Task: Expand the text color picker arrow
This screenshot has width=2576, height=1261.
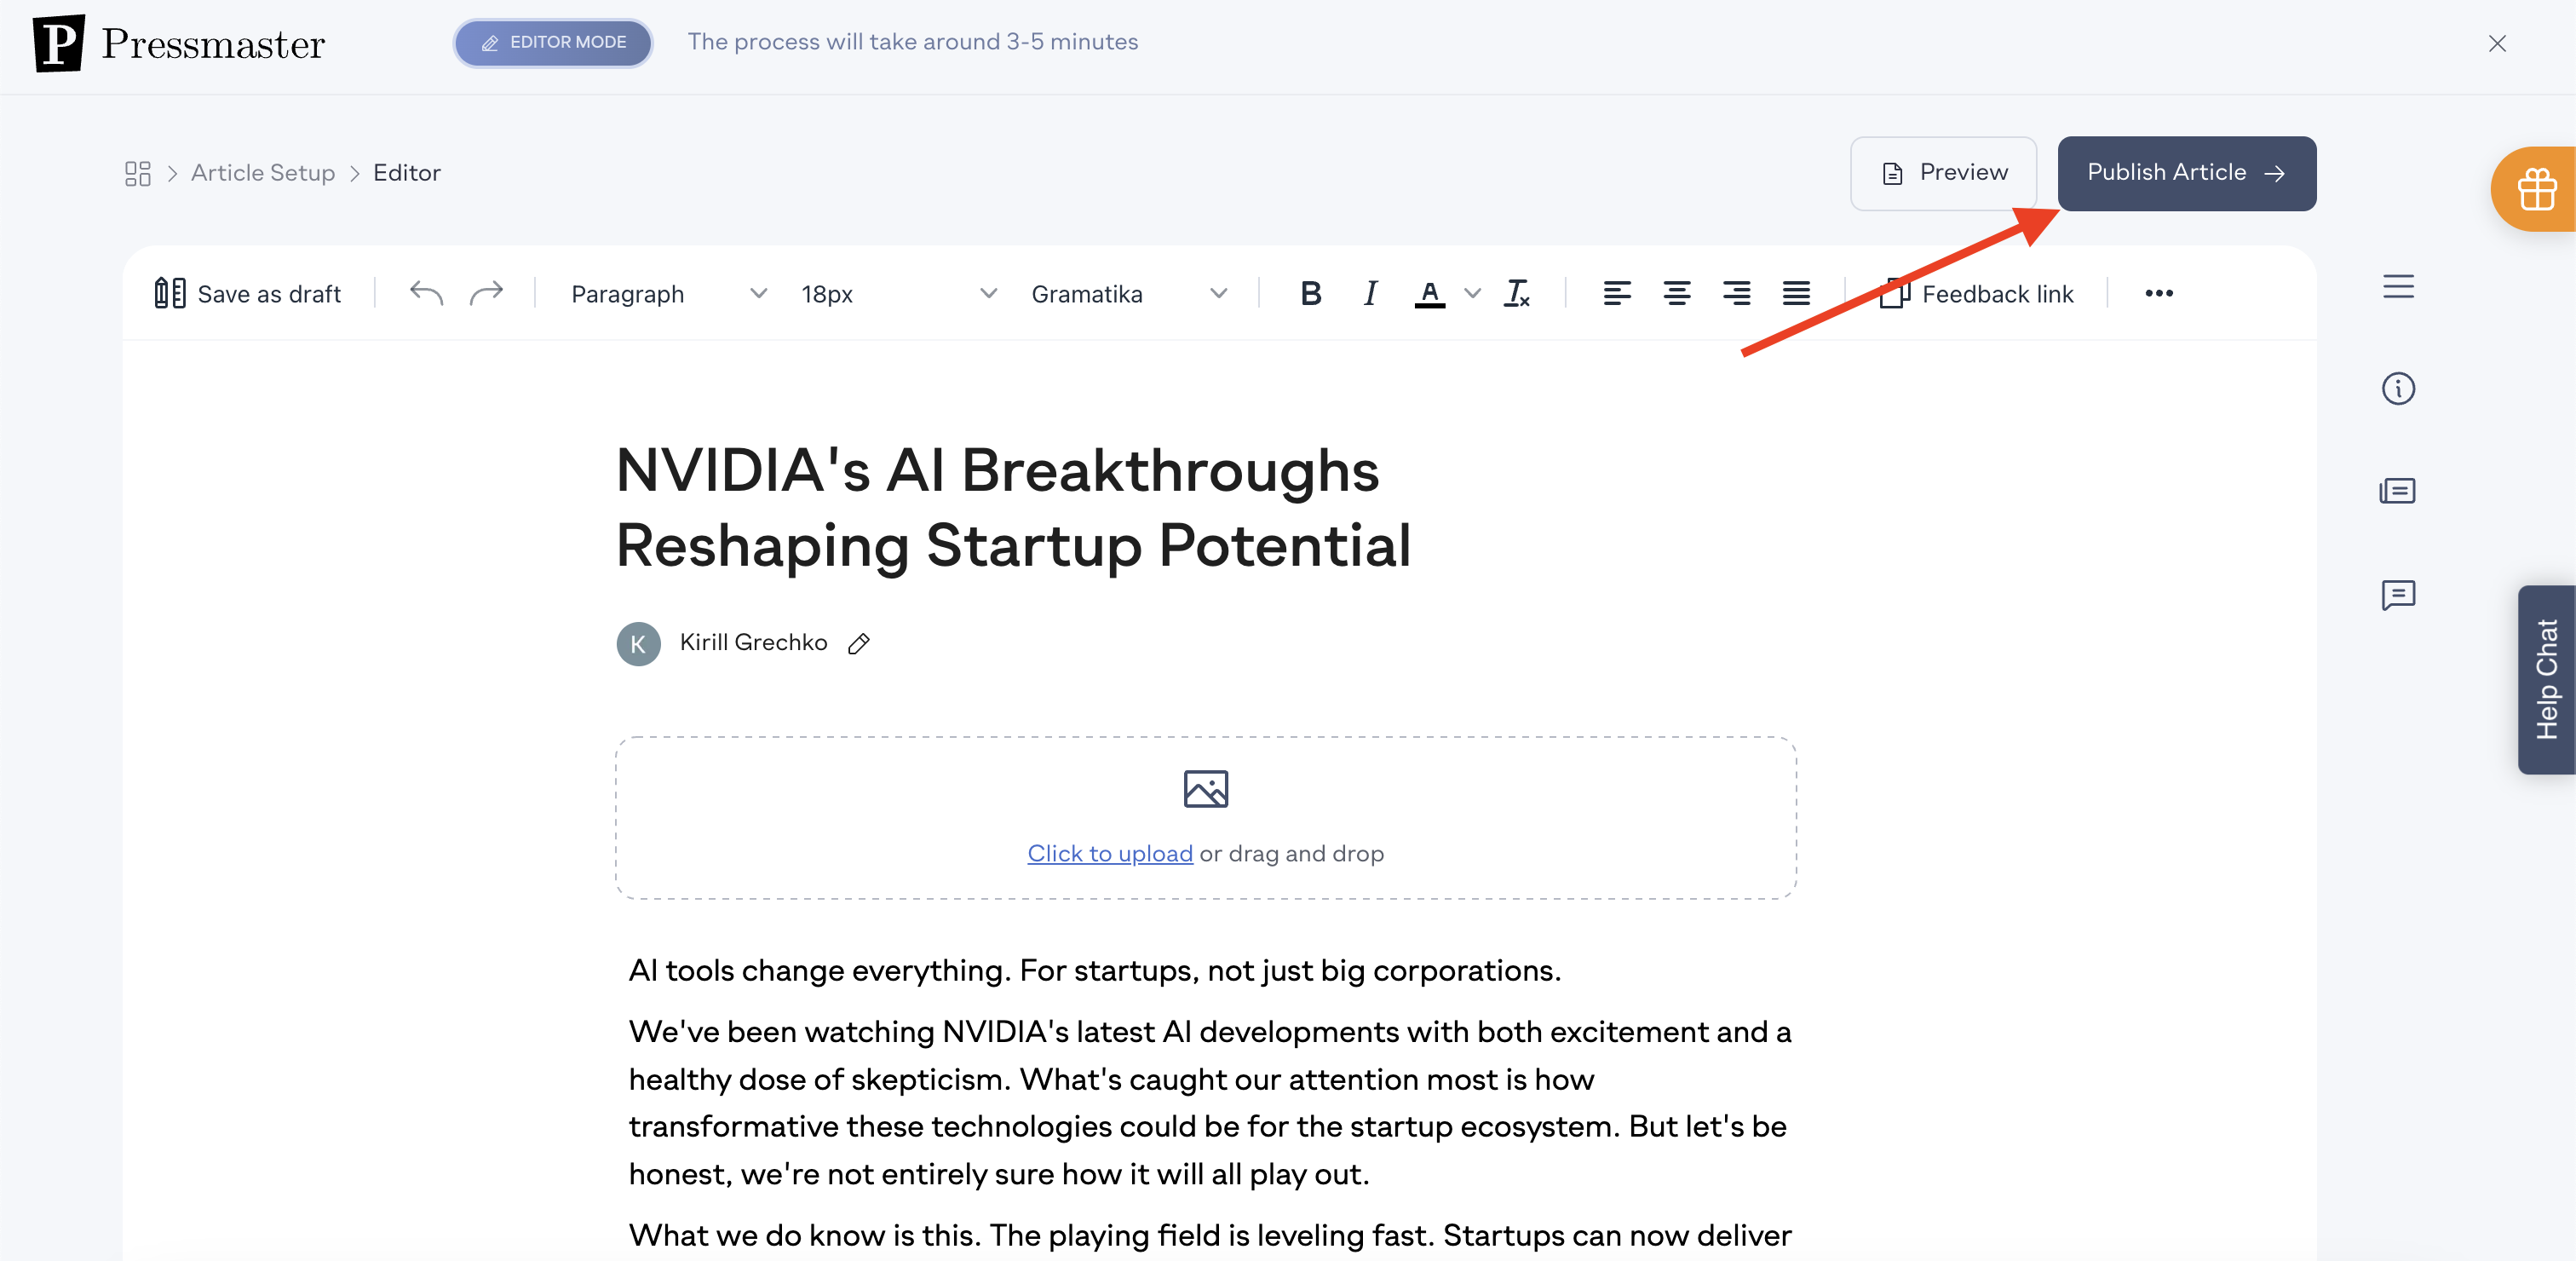Action: pyautogui.click(x=1472, y=294)
